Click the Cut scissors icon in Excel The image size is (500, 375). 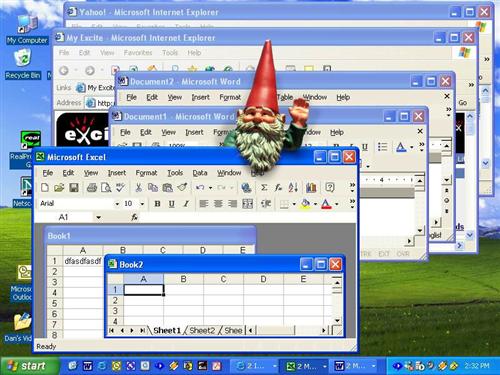click(x=138, y=188)
